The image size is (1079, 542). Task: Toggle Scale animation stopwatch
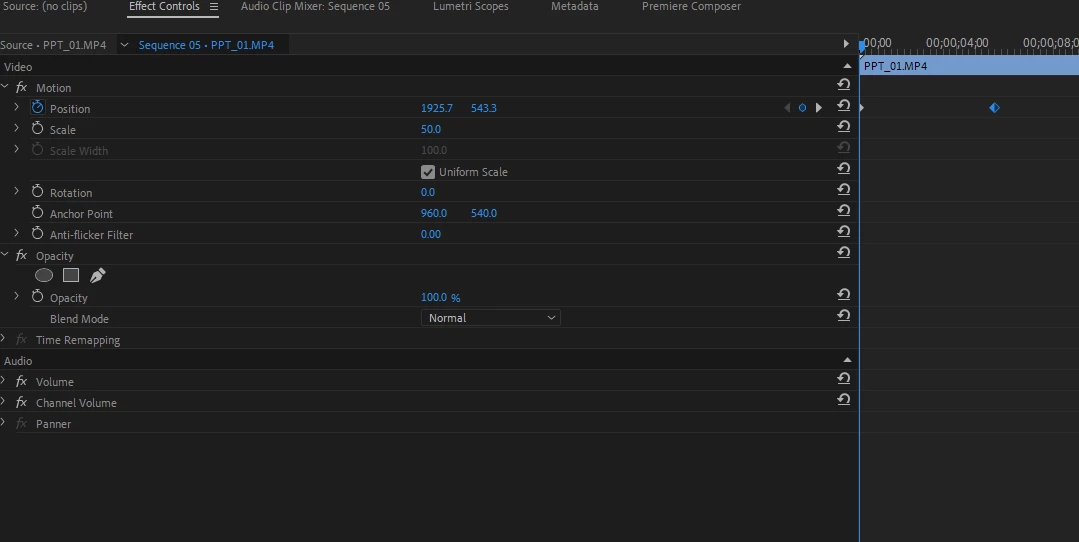(x=37, y=129)
